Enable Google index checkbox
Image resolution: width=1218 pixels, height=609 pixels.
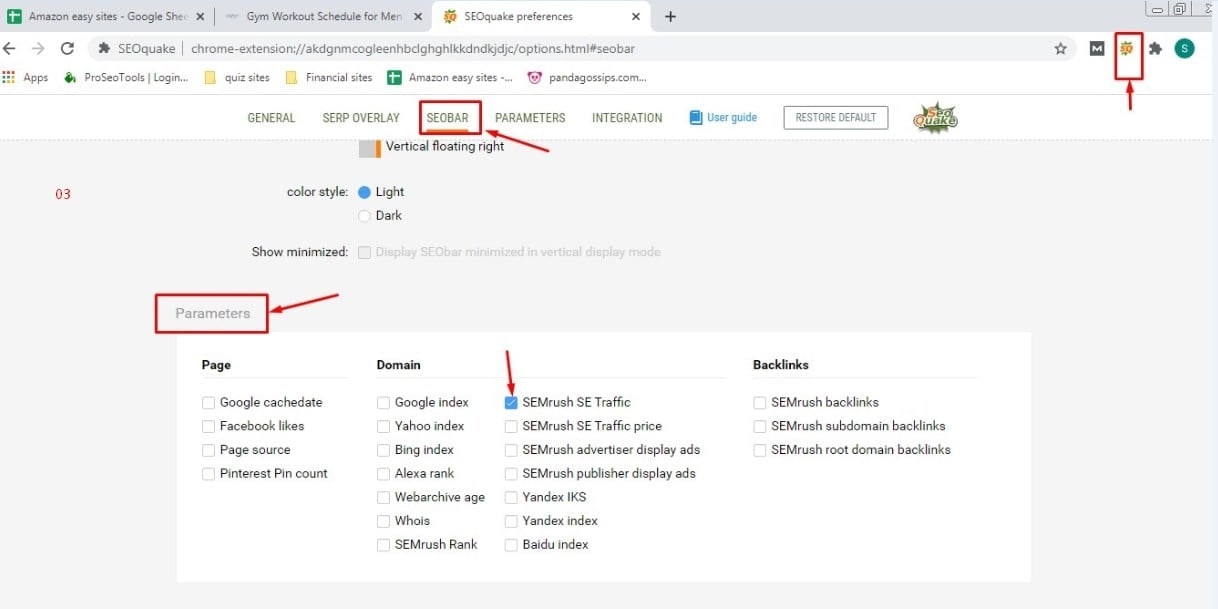383,402
